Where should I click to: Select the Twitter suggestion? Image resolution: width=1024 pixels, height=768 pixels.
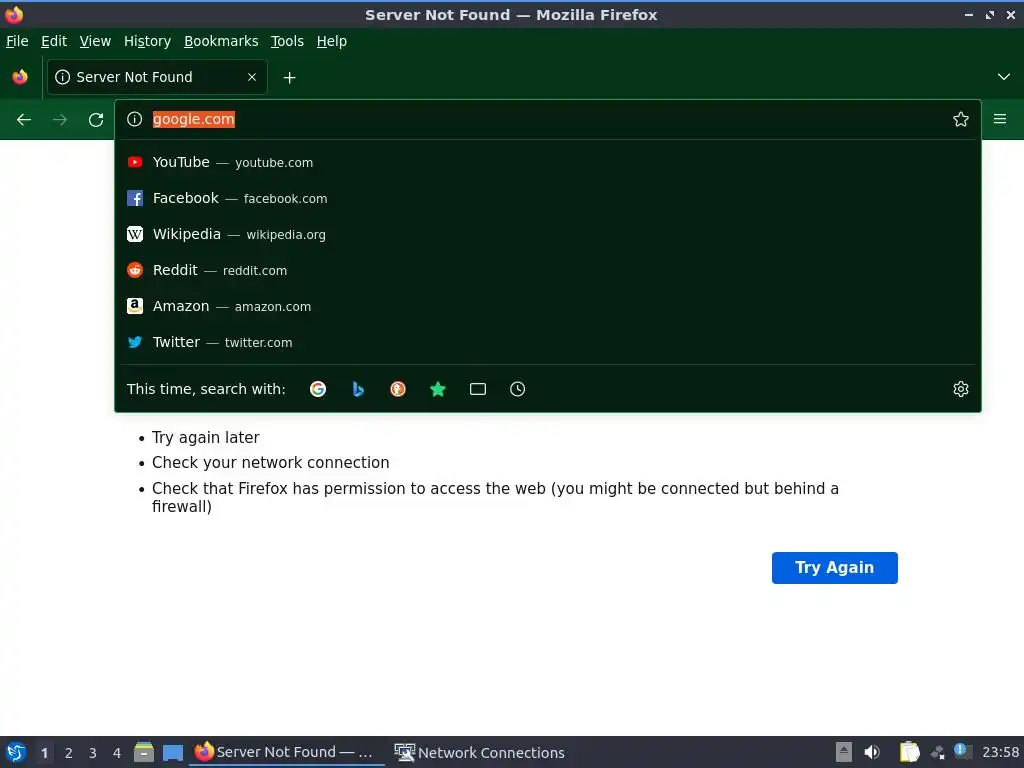coord(547,342)
